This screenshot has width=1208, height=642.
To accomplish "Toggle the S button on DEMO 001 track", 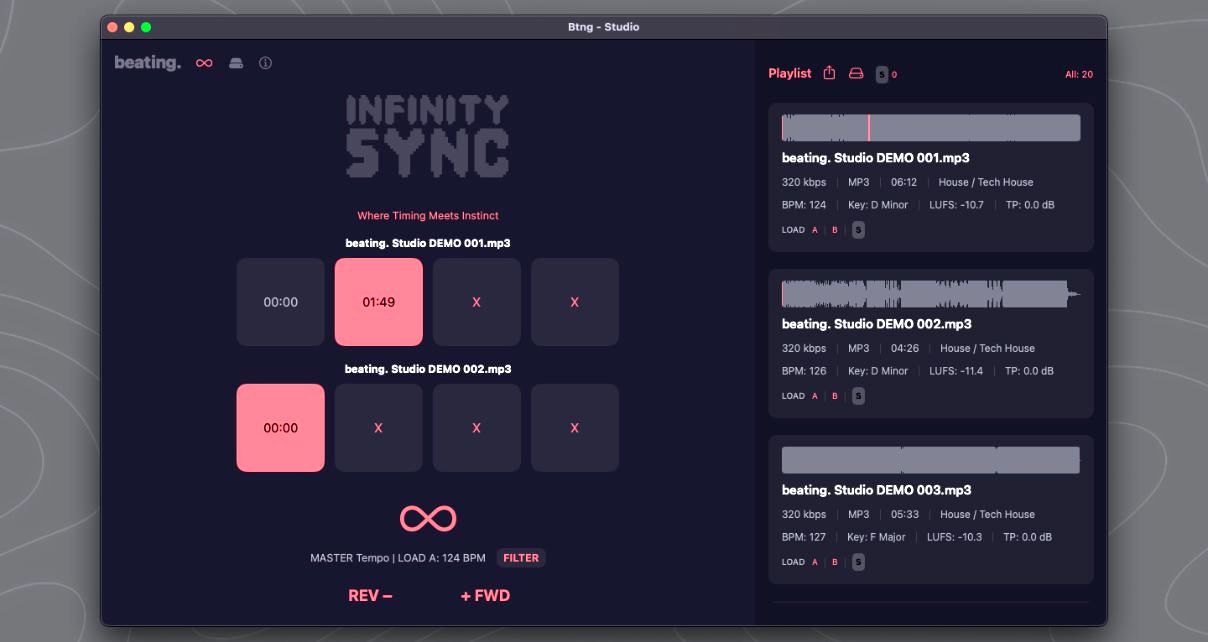I will point(857,229).
